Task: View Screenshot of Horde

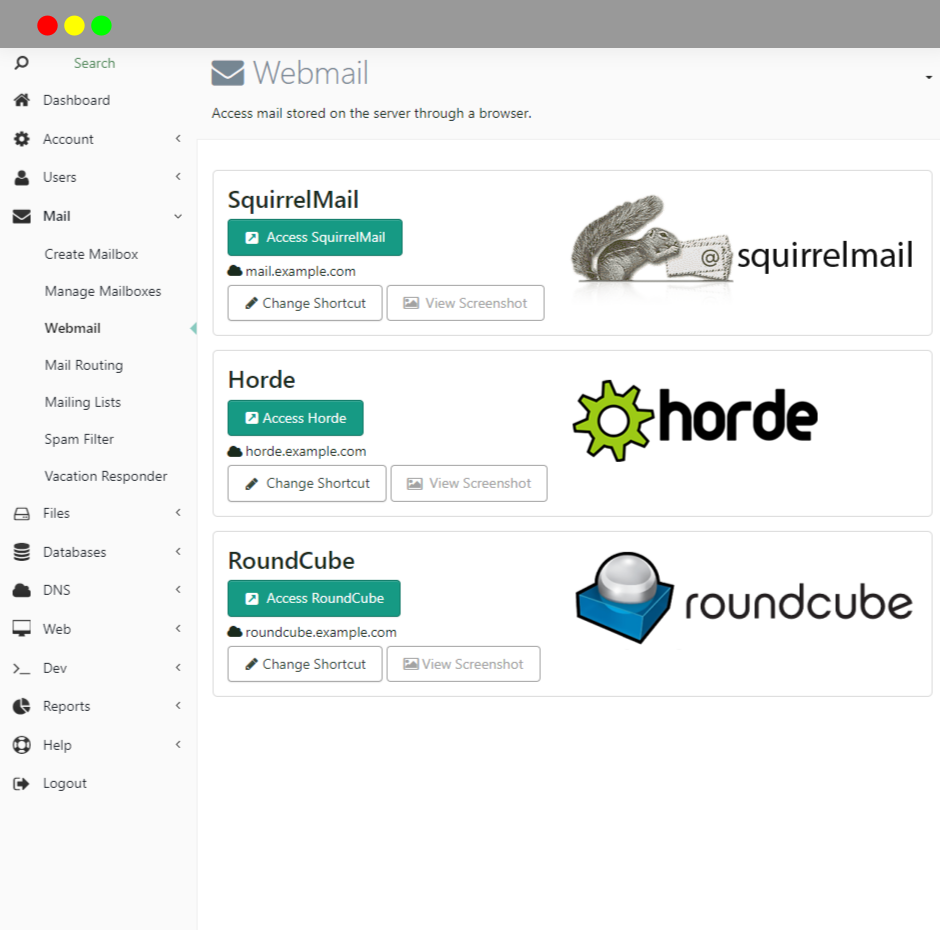Action: 469,483
